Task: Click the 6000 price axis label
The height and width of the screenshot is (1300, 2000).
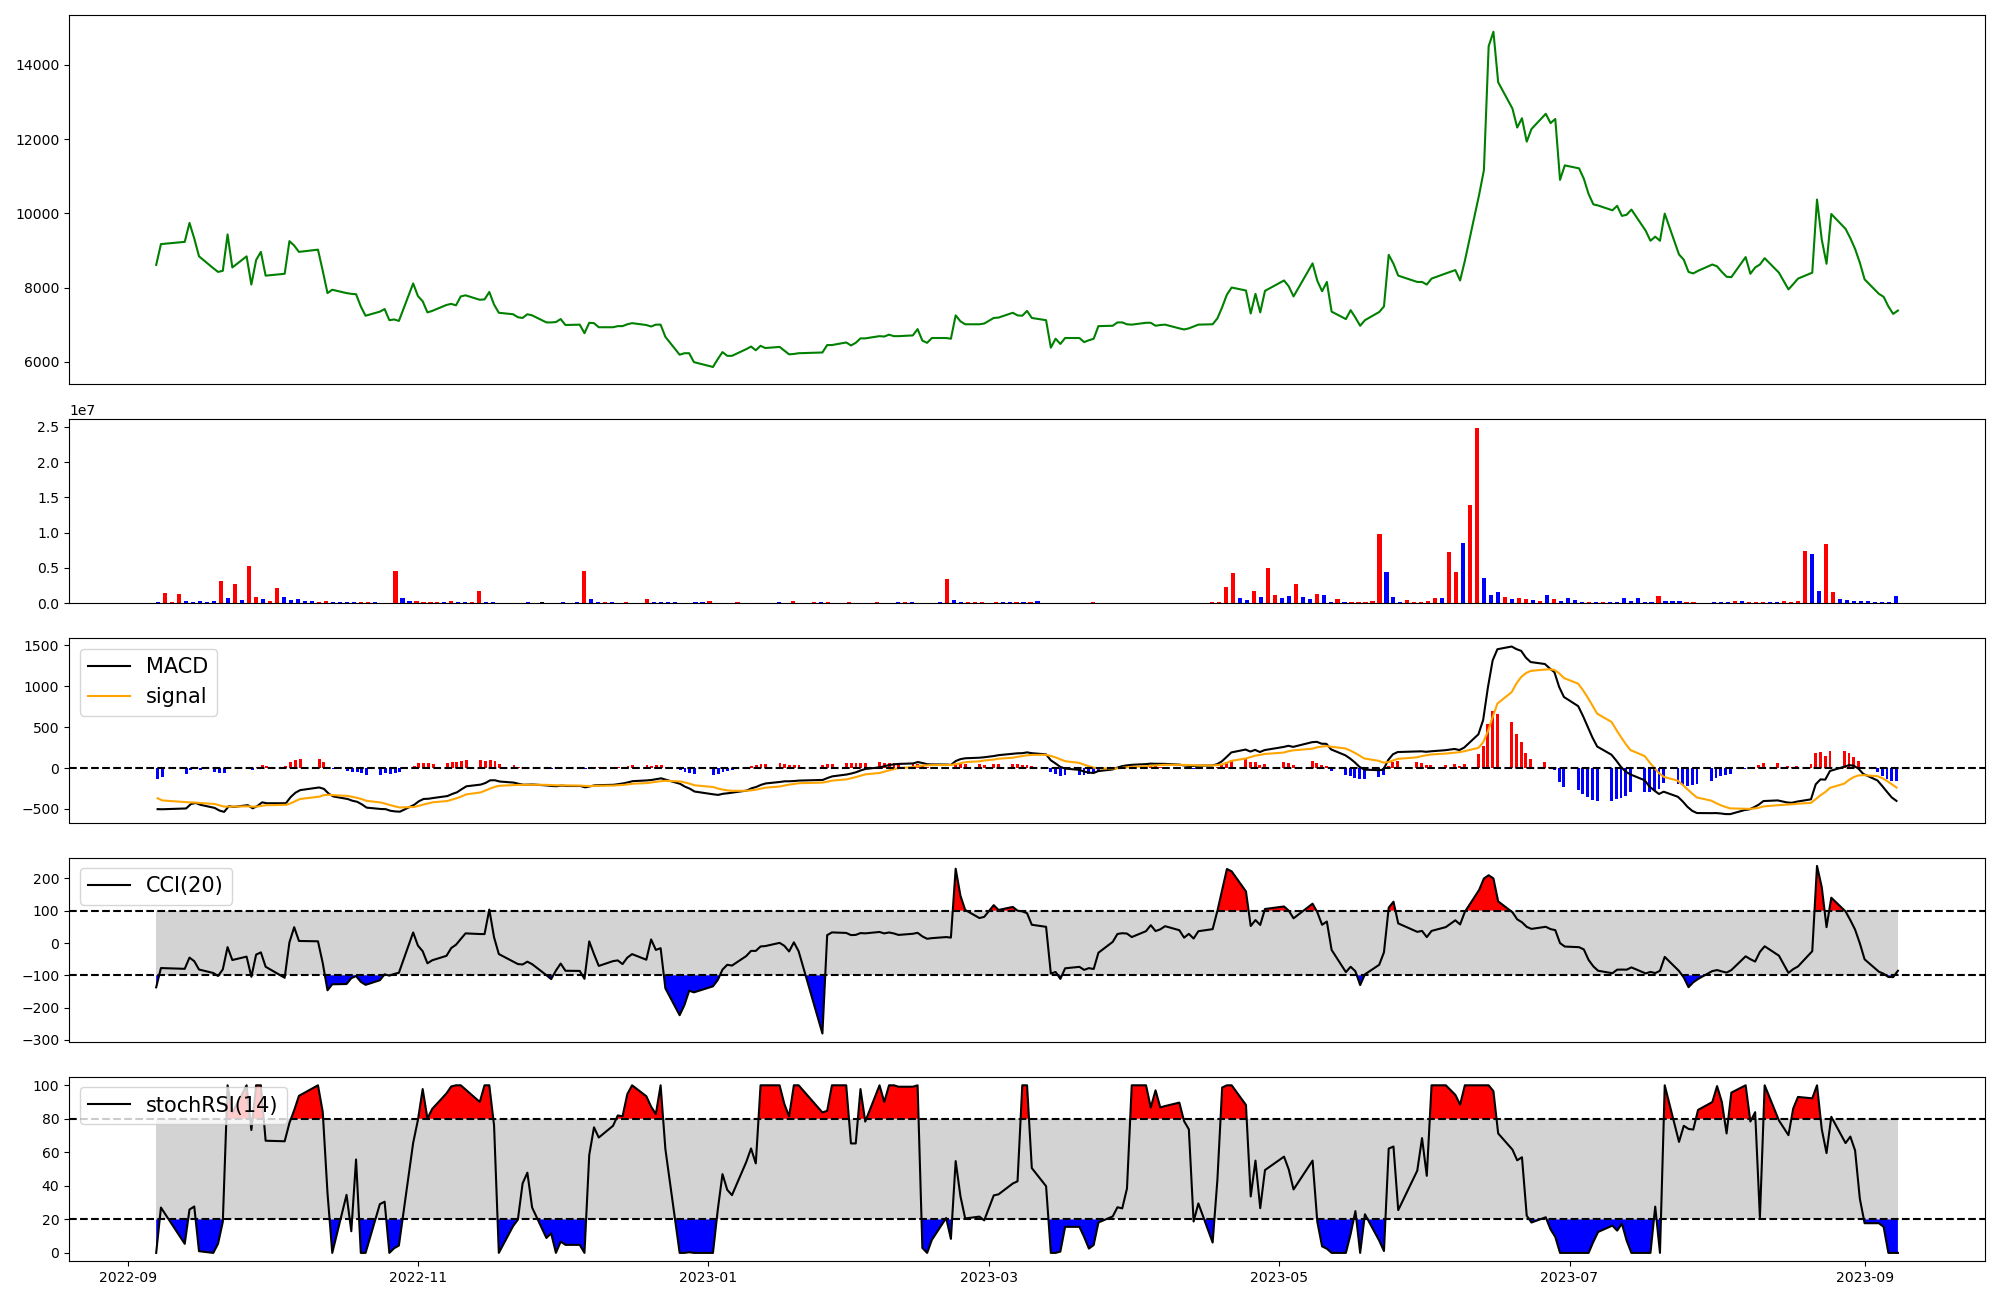Action: click(41, 363)
